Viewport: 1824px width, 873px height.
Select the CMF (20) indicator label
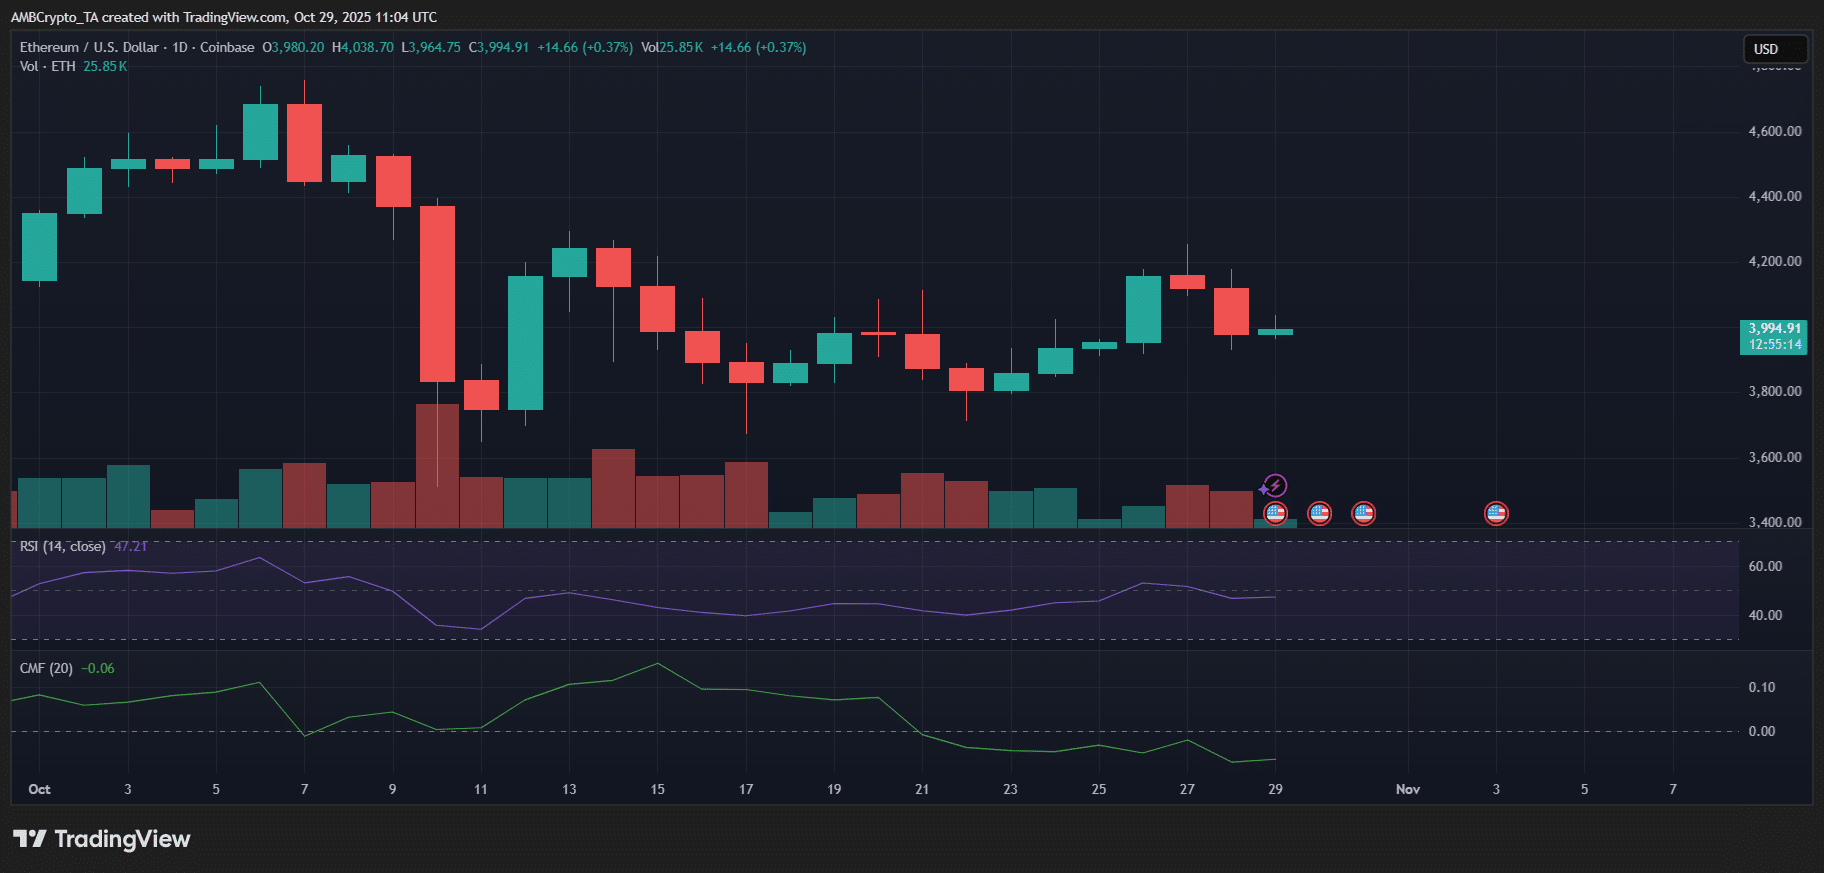pyautogui.click(x=46, y=668)
